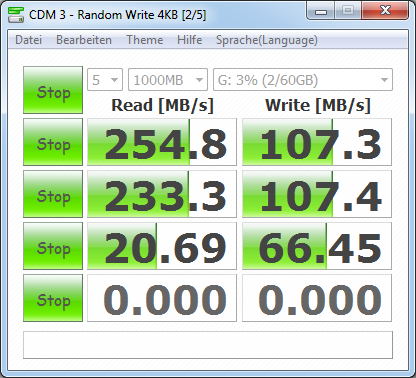Image resolution: width=416 pixels, height=378 pixels.
Task: Click the empty comment field at the bottom
Action: (x=208, y=345)
